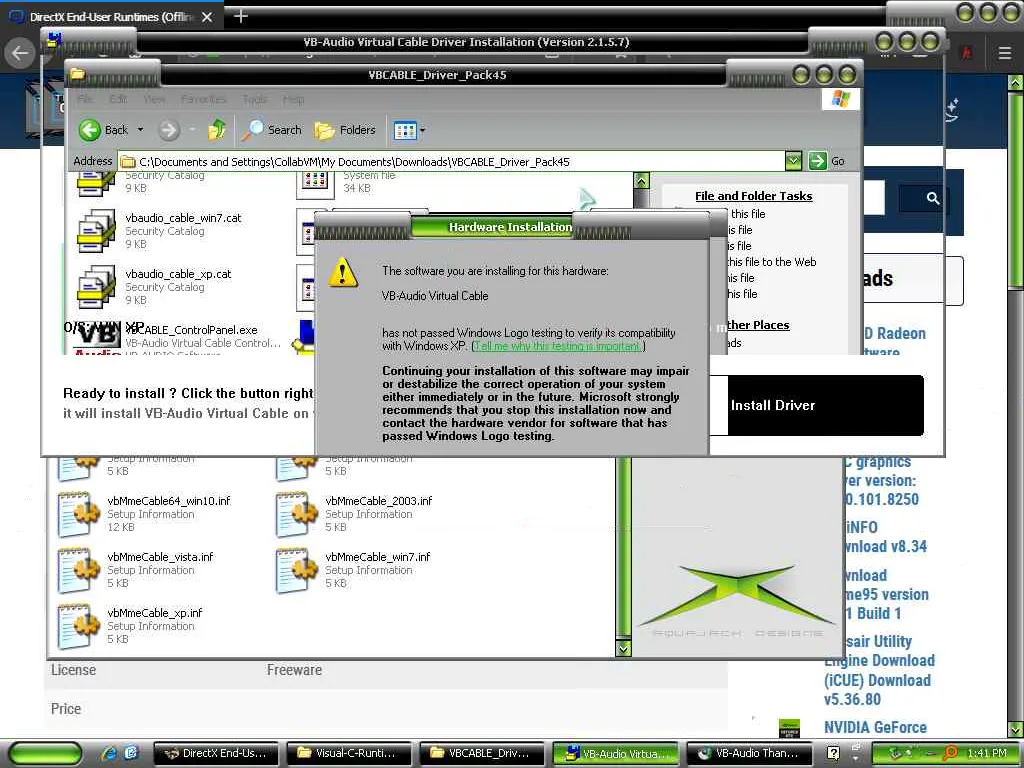Switch to VB-Audio Than... taskbar item
The image size is (1024, 768).
750,753
